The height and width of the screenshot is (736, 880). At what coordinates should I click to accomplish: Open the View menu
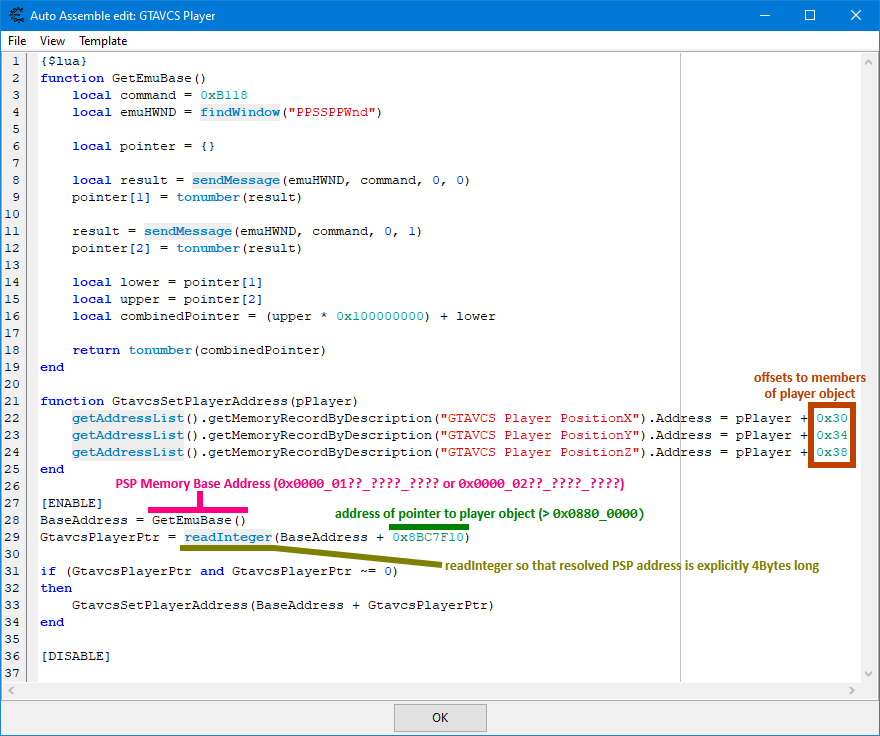pyautogui.click(x=52, y=41)
